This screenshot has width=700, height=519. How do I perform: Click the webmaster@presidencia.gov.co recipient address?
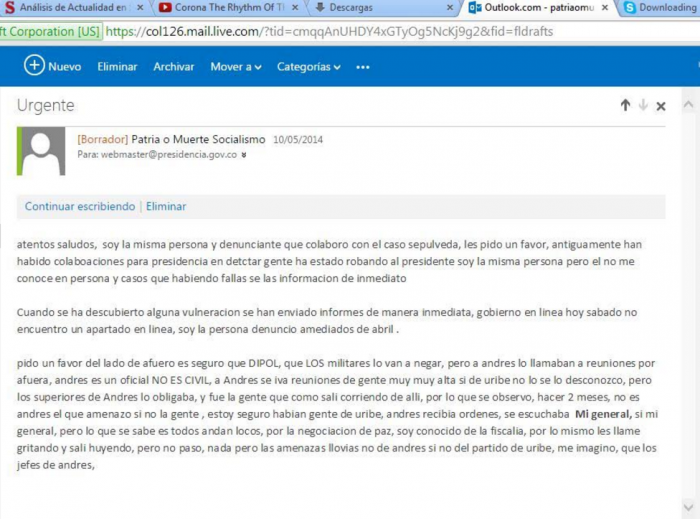[x=169, y=154]
